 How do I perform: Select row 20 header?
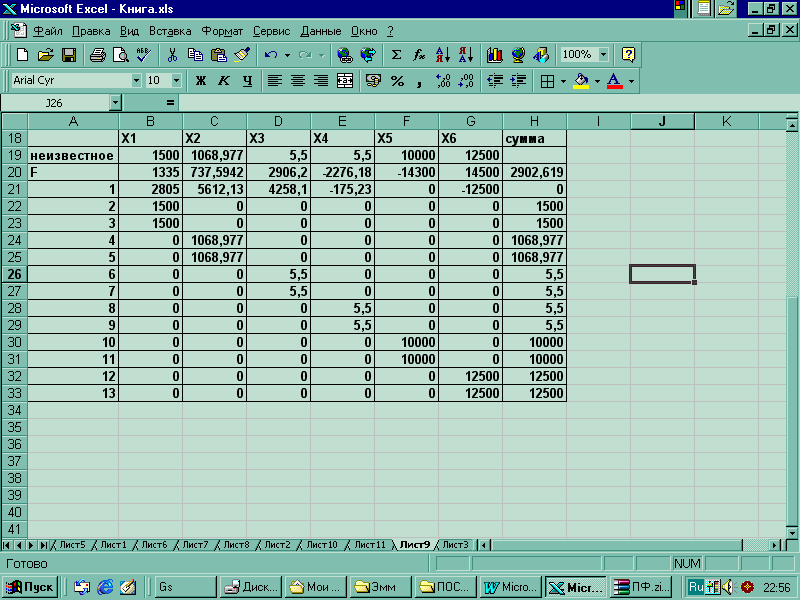pyautogui.click(x=14, y=172)
